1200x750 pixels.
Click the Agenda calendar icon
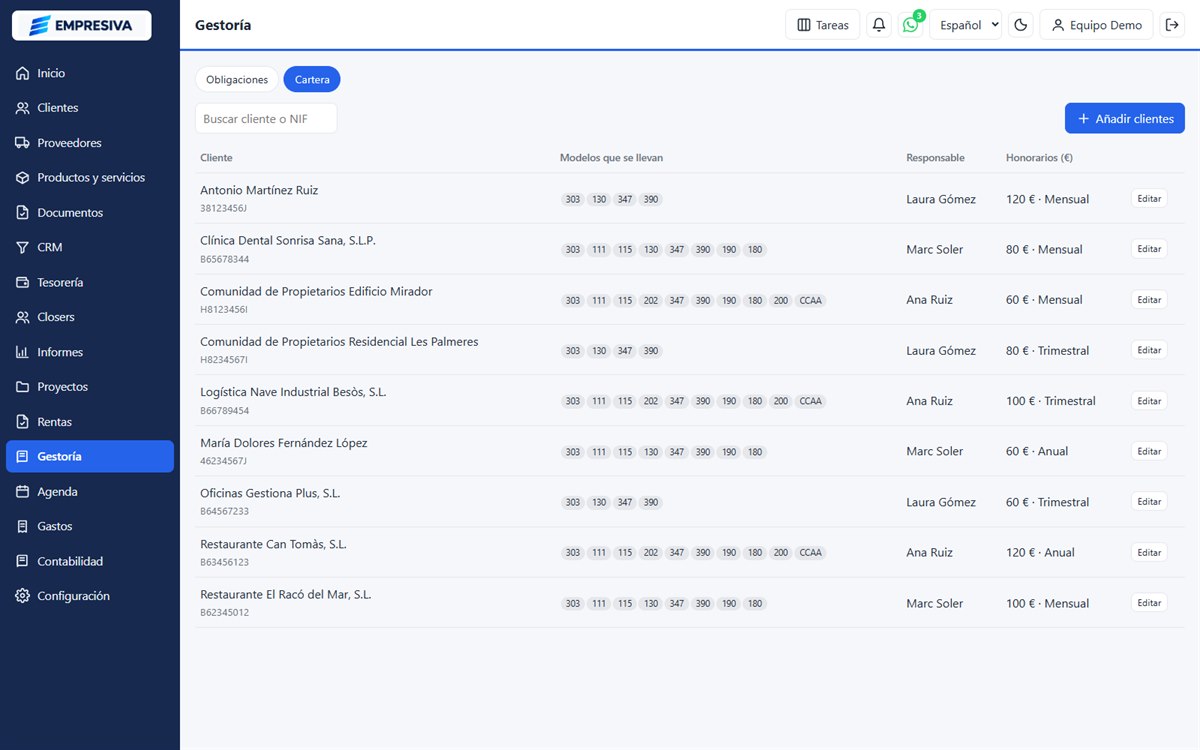23,492
